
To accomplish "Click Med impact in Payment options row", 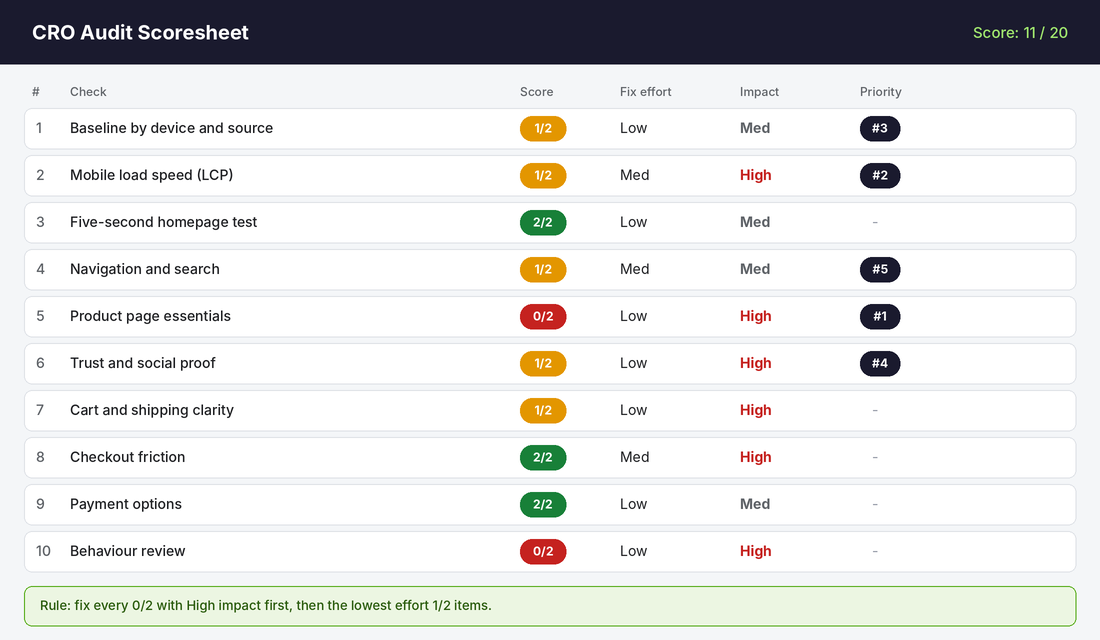I will click(755, 504).
